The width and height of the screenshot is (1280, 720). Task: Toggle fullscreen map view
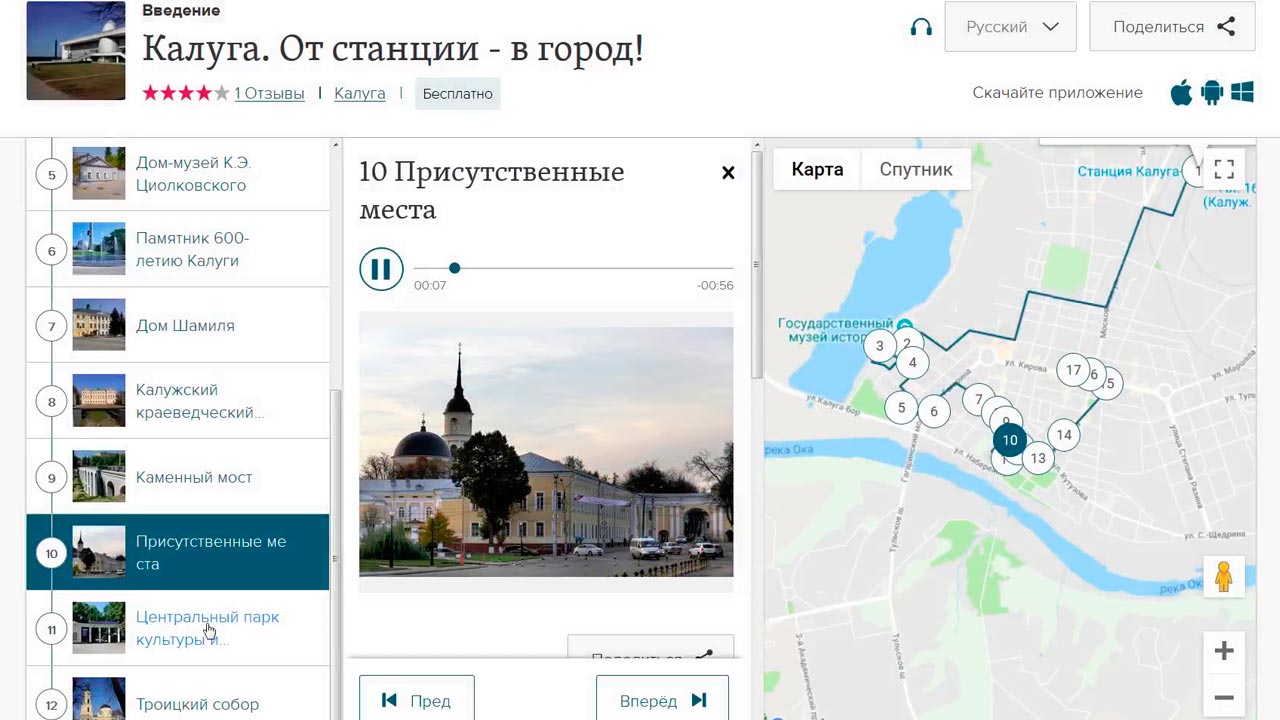pyautogui.click(x=1224, y=169)
